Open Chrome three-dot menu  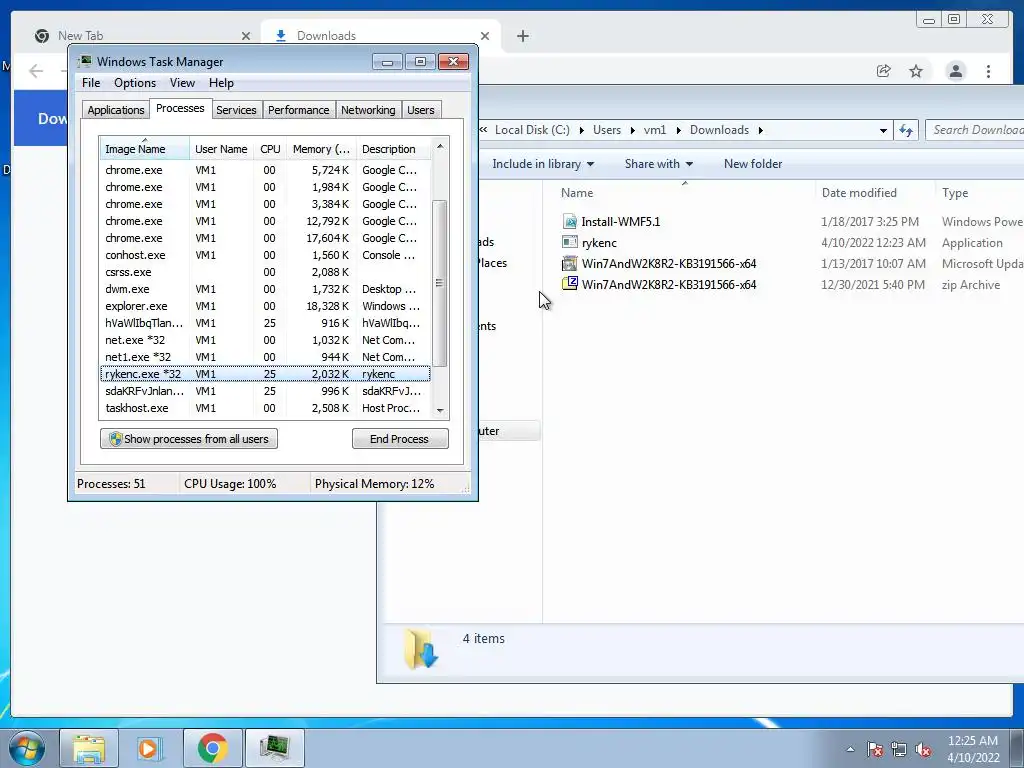point(988,71)
